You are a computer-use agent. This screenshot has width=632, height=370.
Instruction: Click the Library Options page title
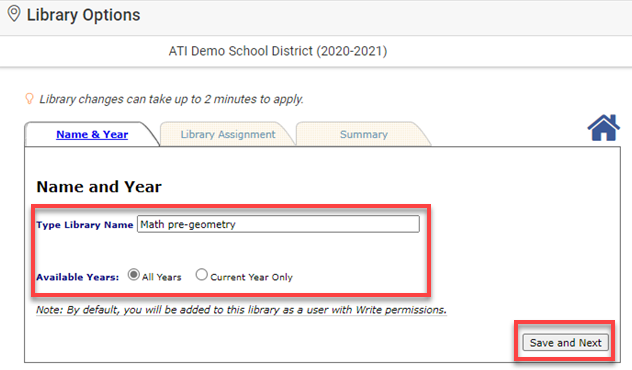point(83,15)
